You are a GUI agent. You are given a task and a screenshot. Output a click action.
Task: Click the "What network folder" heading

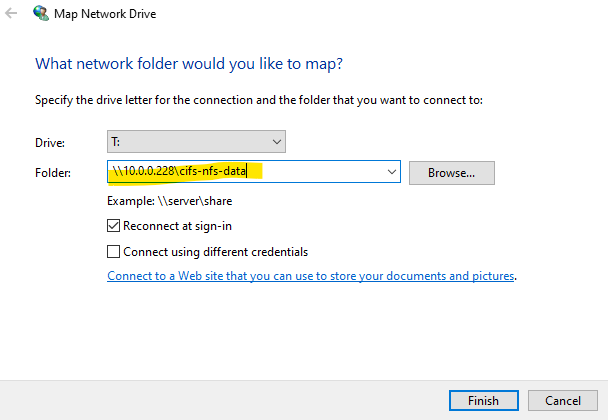(188, 63)
